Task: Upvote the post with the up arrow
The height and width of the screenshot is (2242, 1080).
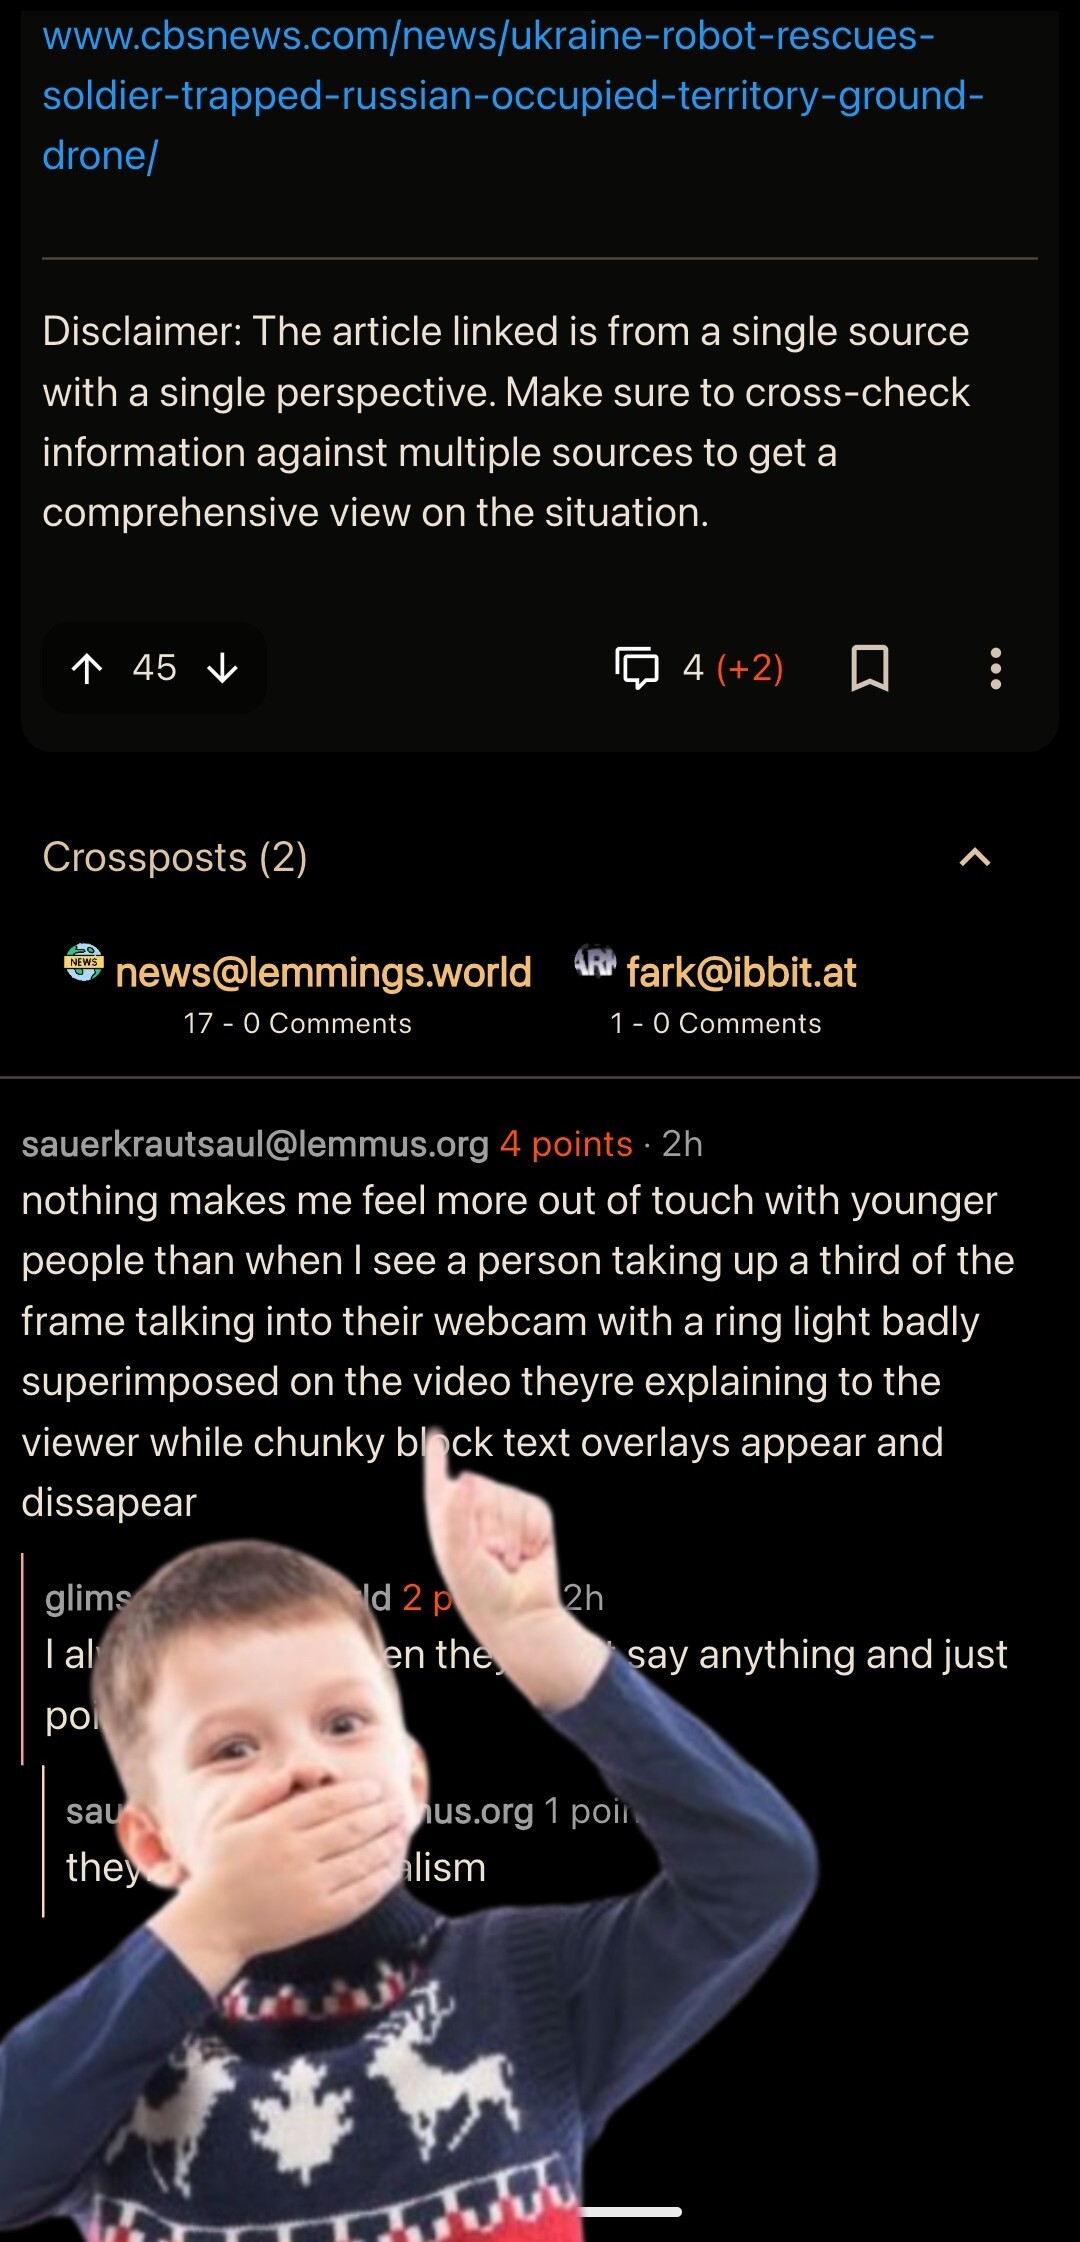Action: click(x=88, y=668)
